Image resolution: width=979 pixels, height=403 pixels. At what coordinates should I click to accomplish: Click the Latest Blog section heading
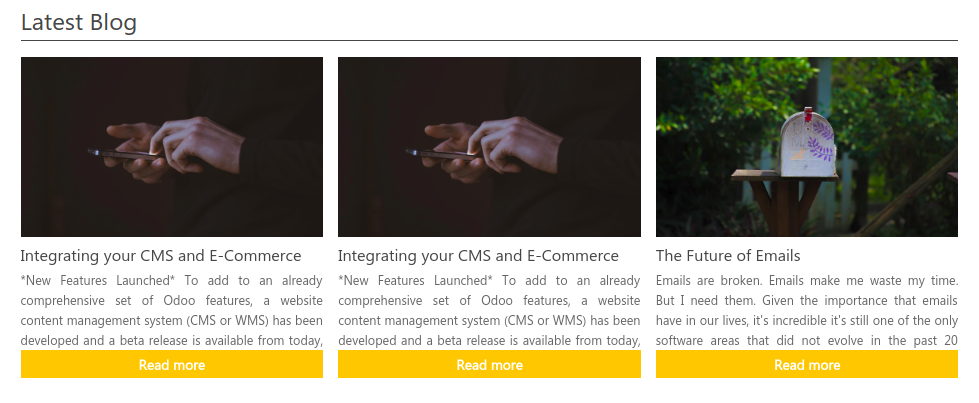click(x=79, y=22)
